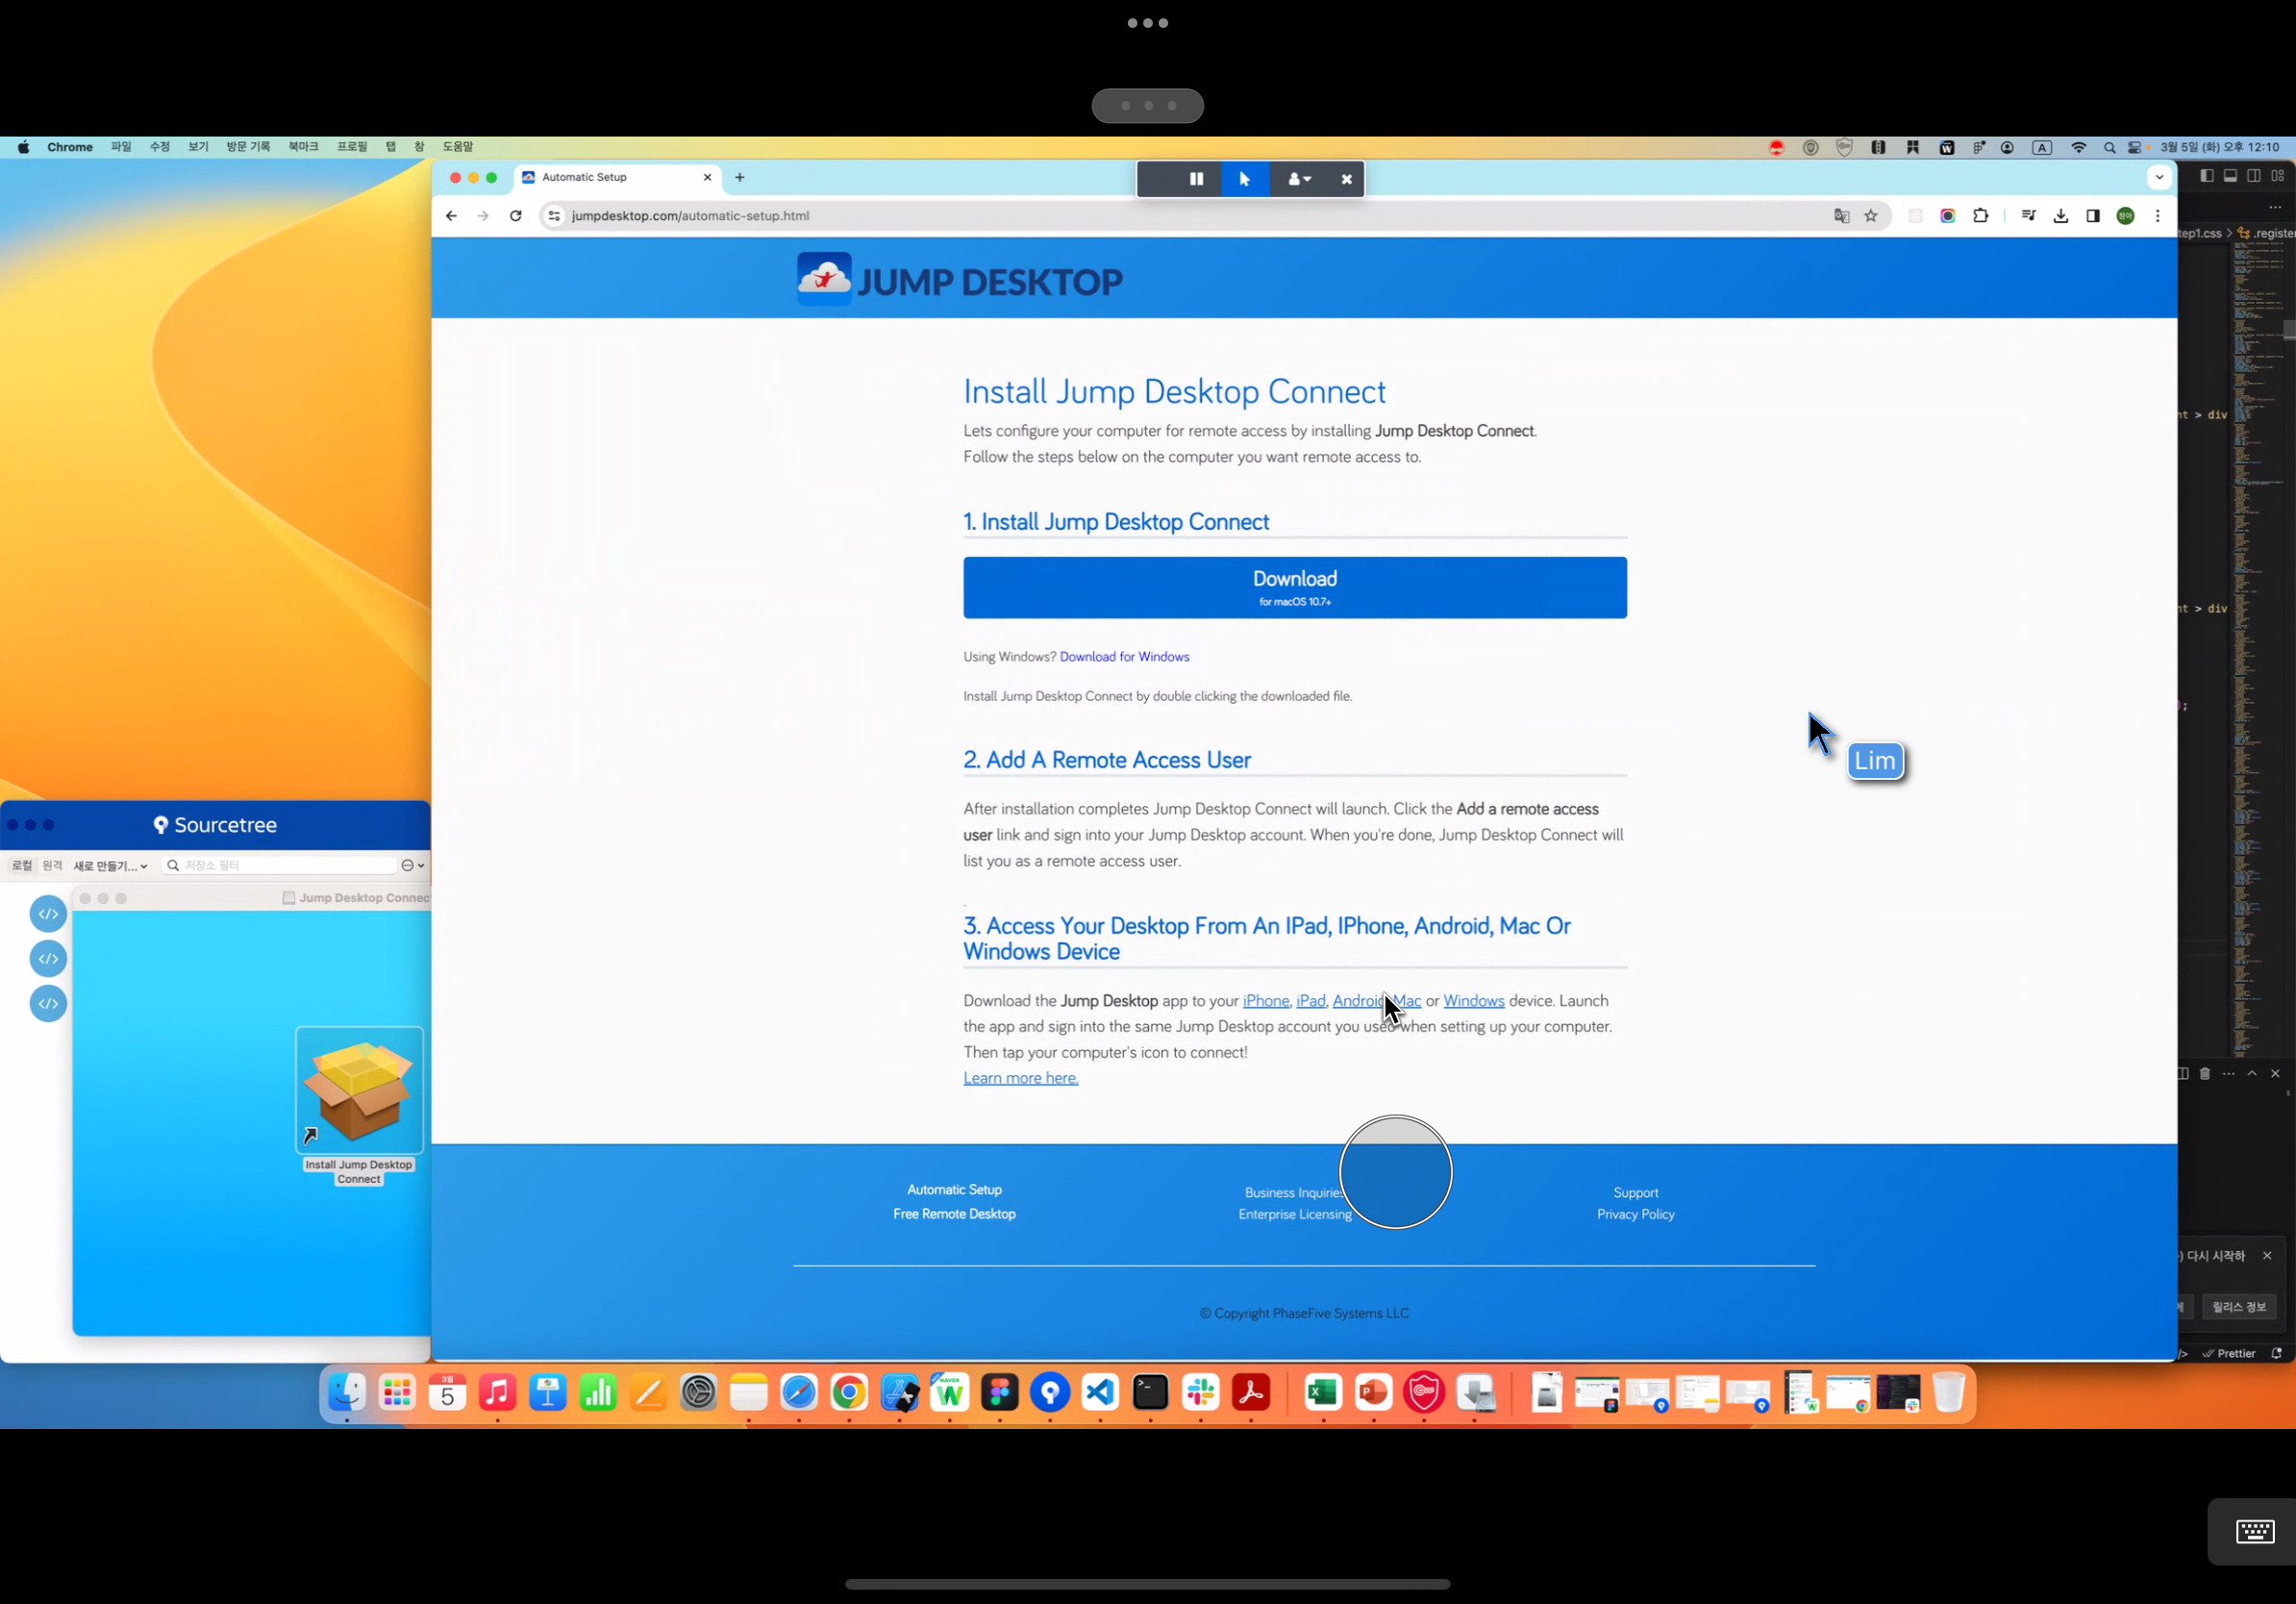Launch Visual Studio Code from the dock
Screen dimensions: 2296x1604
(1100, 1392)
